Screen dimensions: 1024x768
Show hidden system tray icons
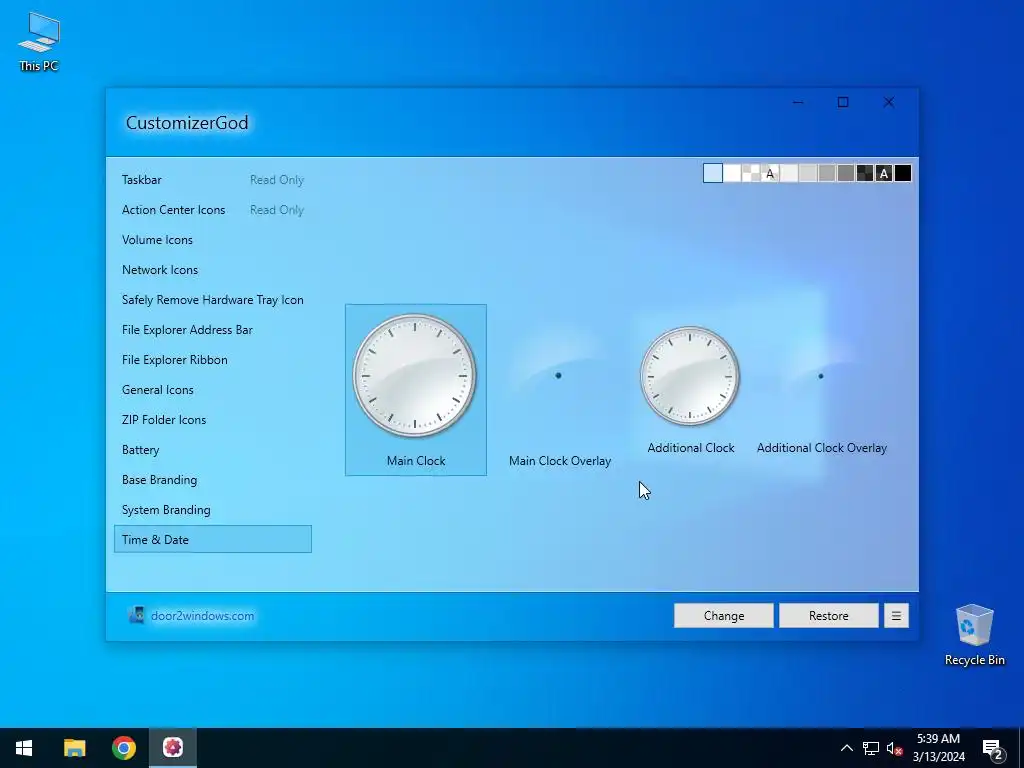(x=846, y=748)
